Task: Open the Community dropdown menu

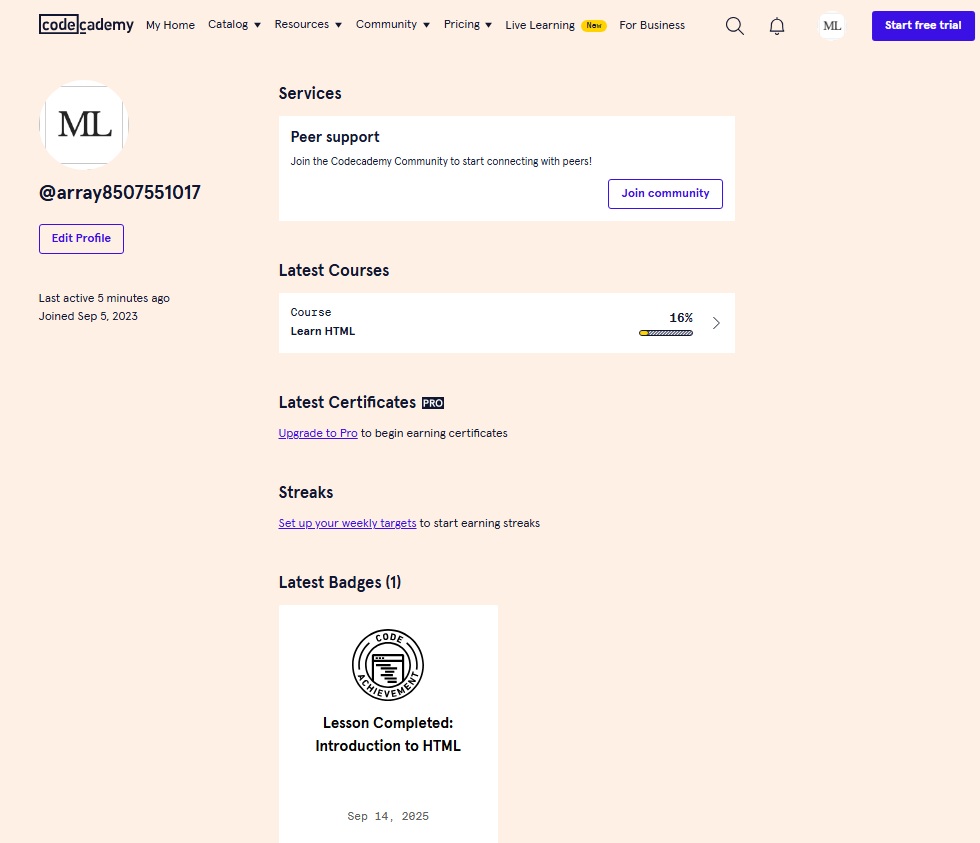Action: pyautogui.click(x=393, y=25)
